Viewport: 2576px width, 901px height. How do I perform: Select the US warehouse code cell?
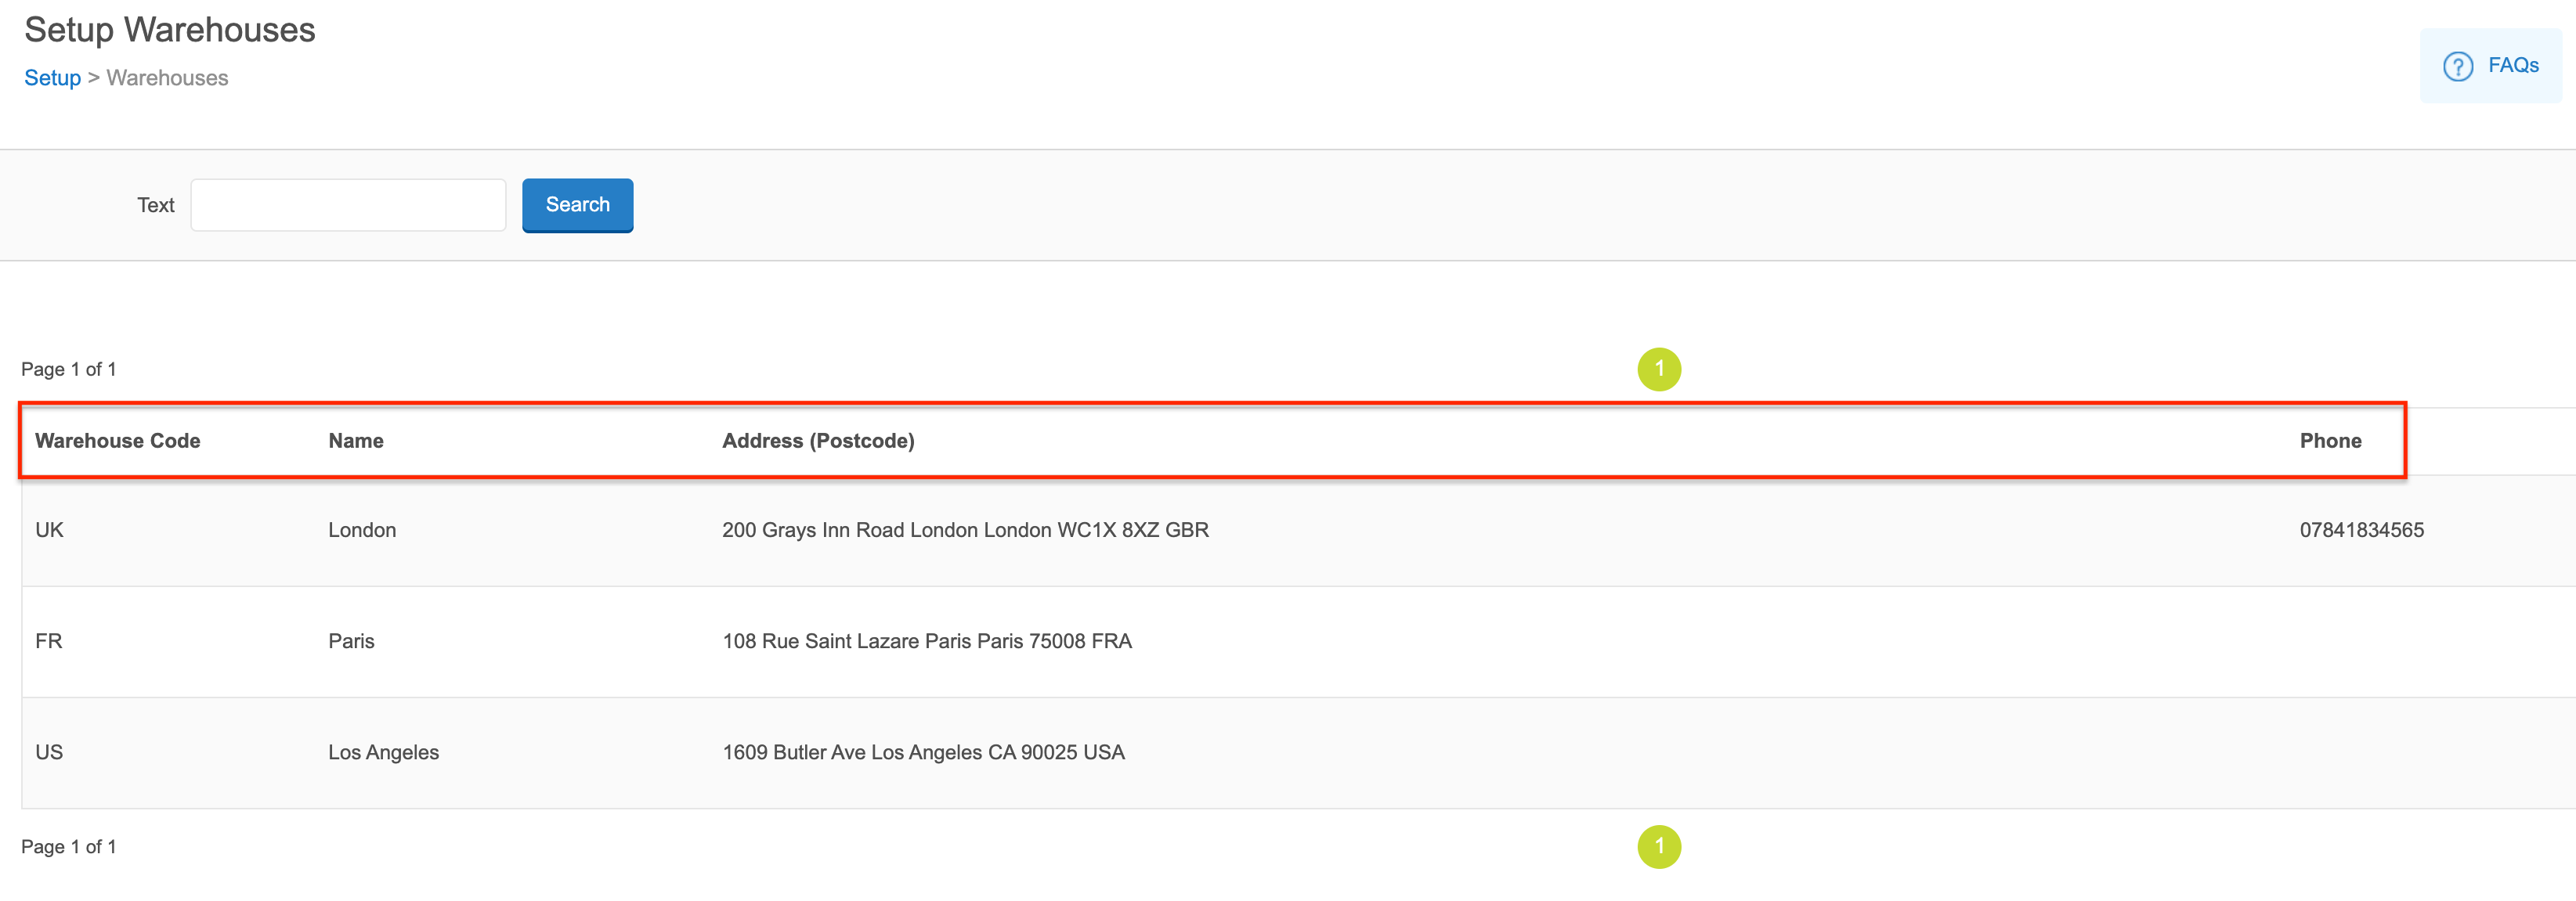[x=49, y=752]
